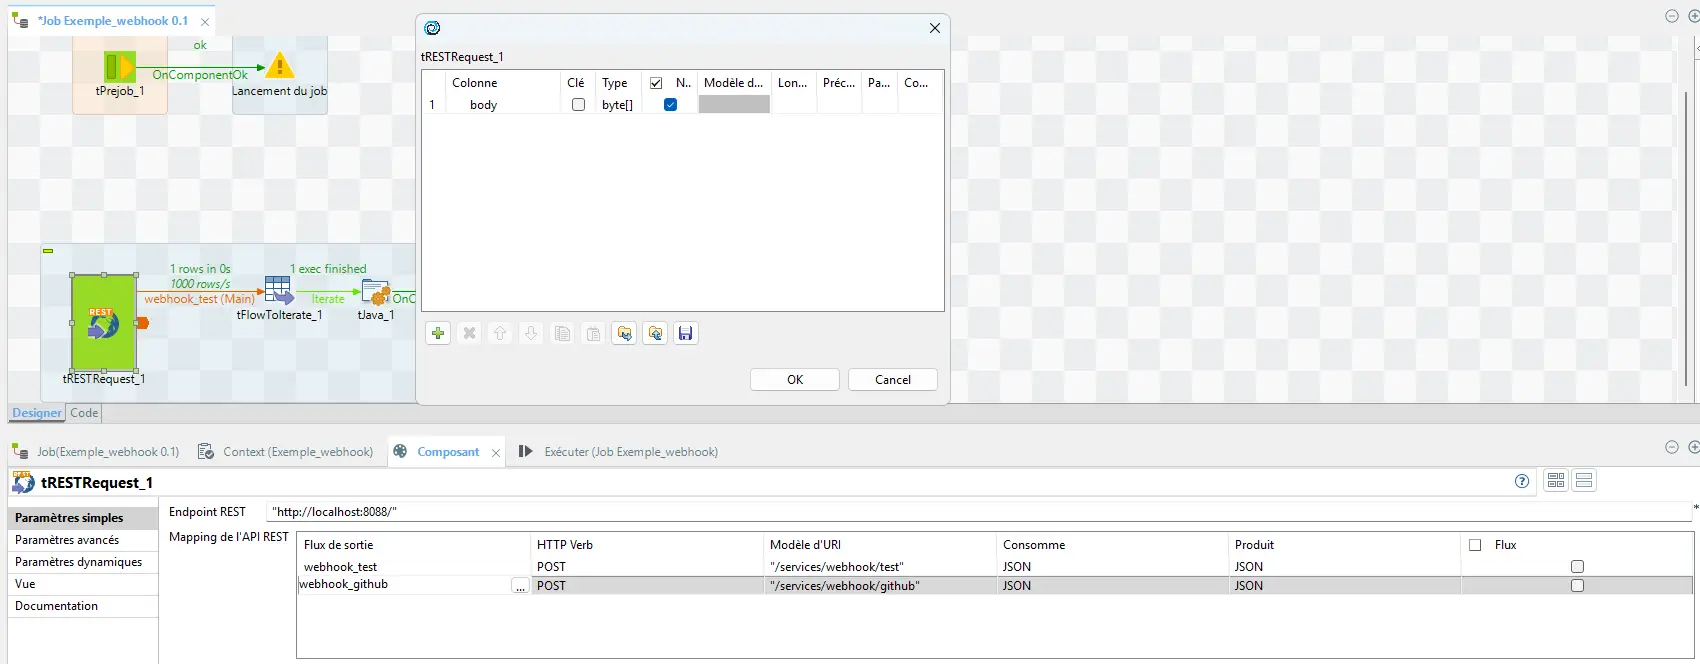
Task: Click the webhook_test flux de sortie cell
Action: point(414,567)
